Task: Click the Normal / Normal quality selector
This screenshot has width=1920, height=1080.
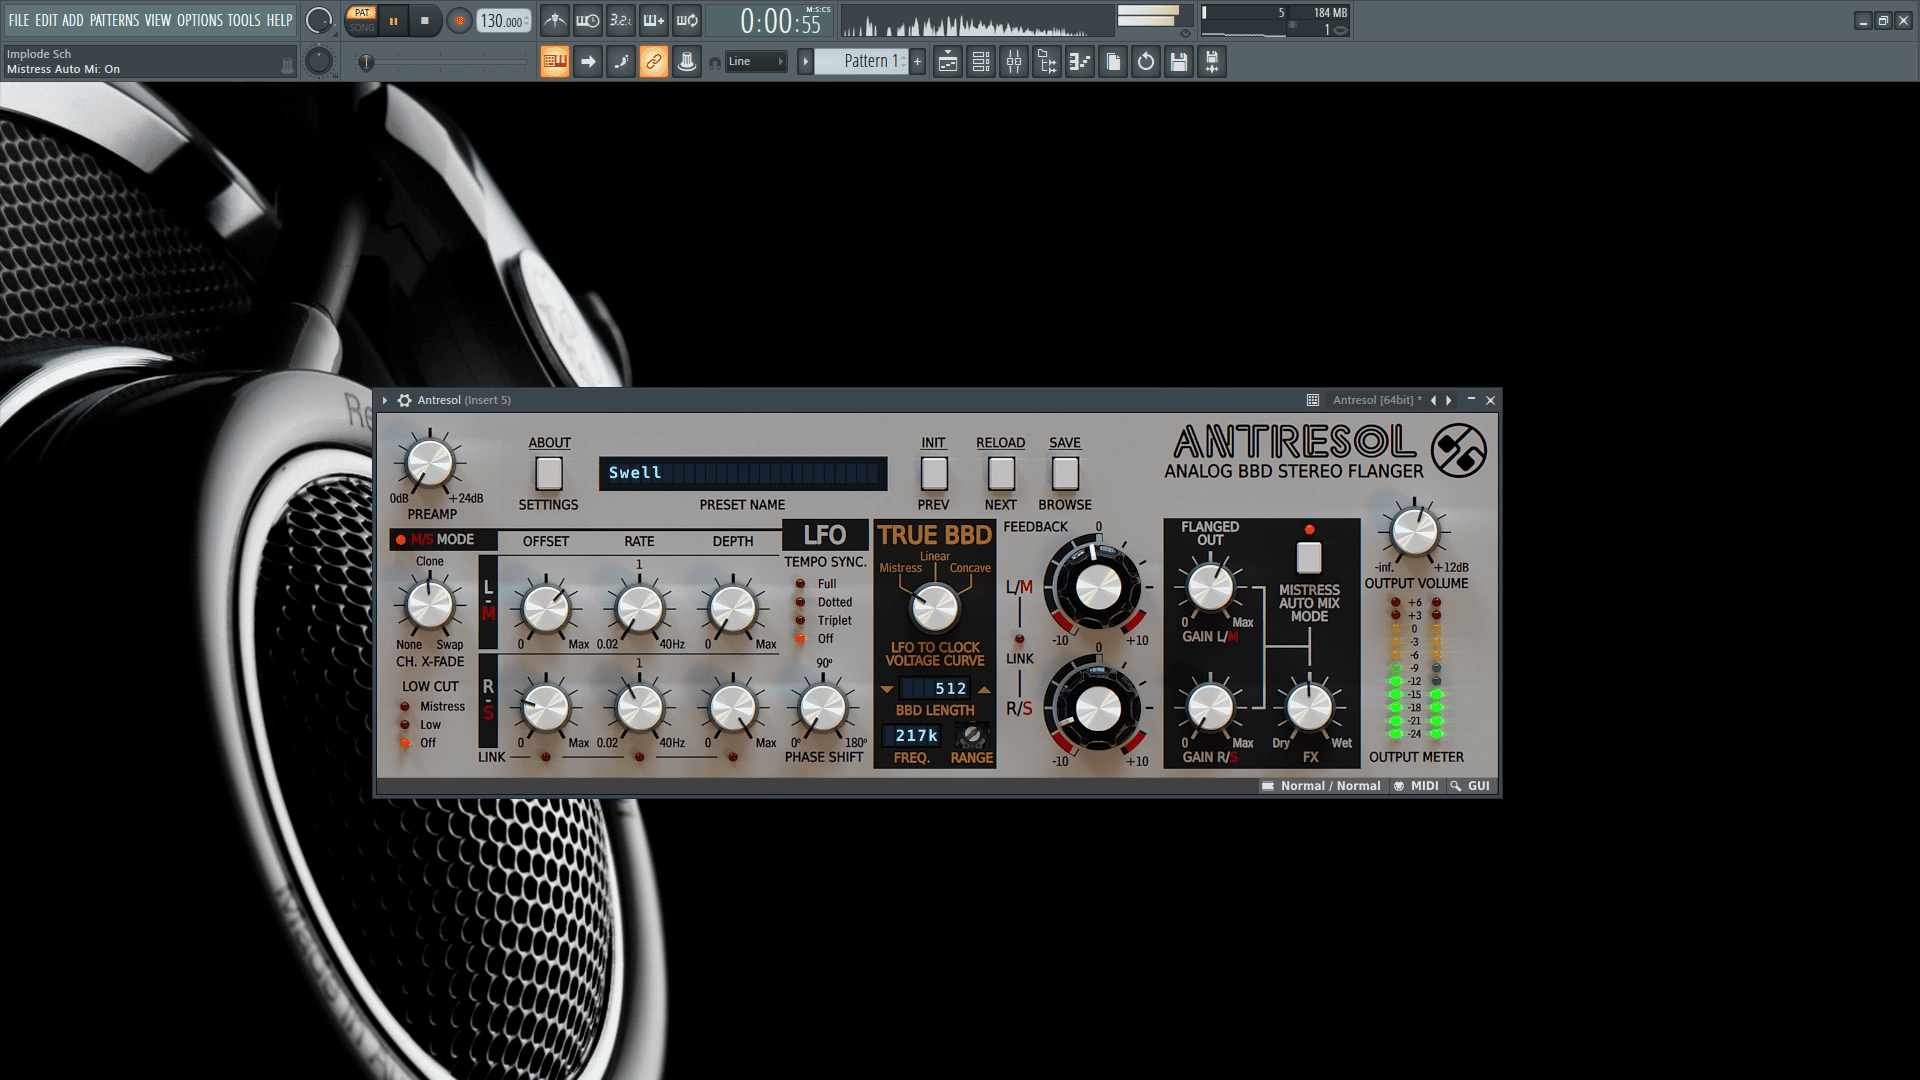Action: coord(1321,786)
